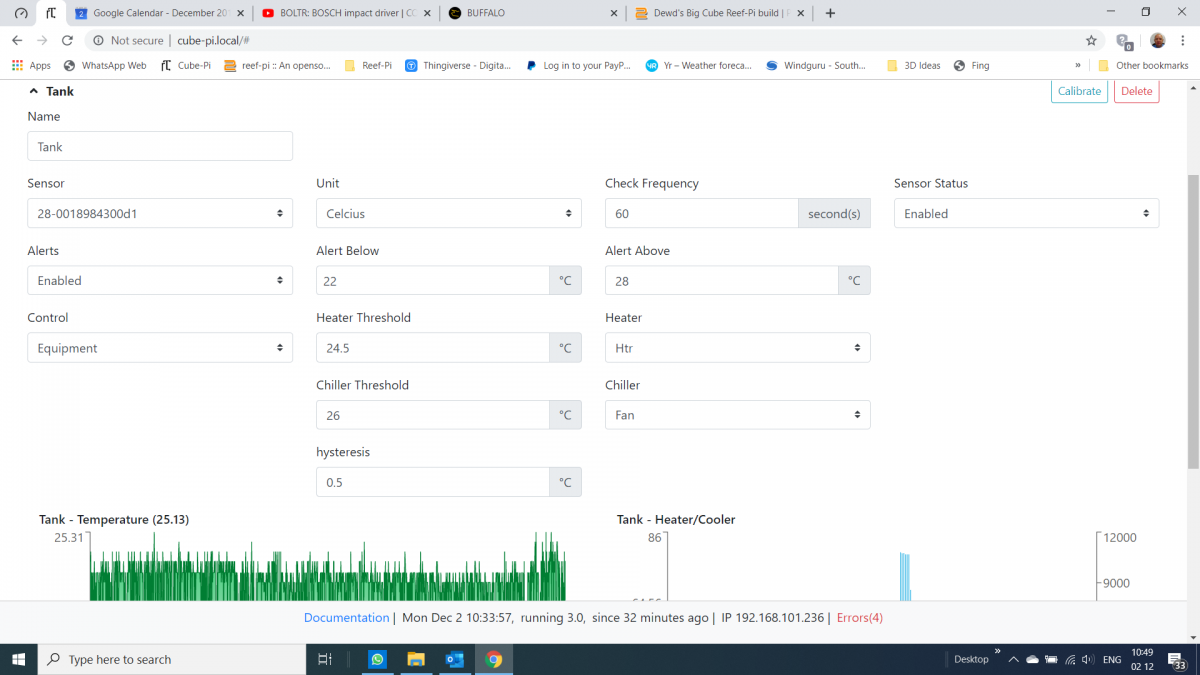Screen dimensions: 1200x675
Task: Click the Name field containing Tank
Action: point(160,146)
